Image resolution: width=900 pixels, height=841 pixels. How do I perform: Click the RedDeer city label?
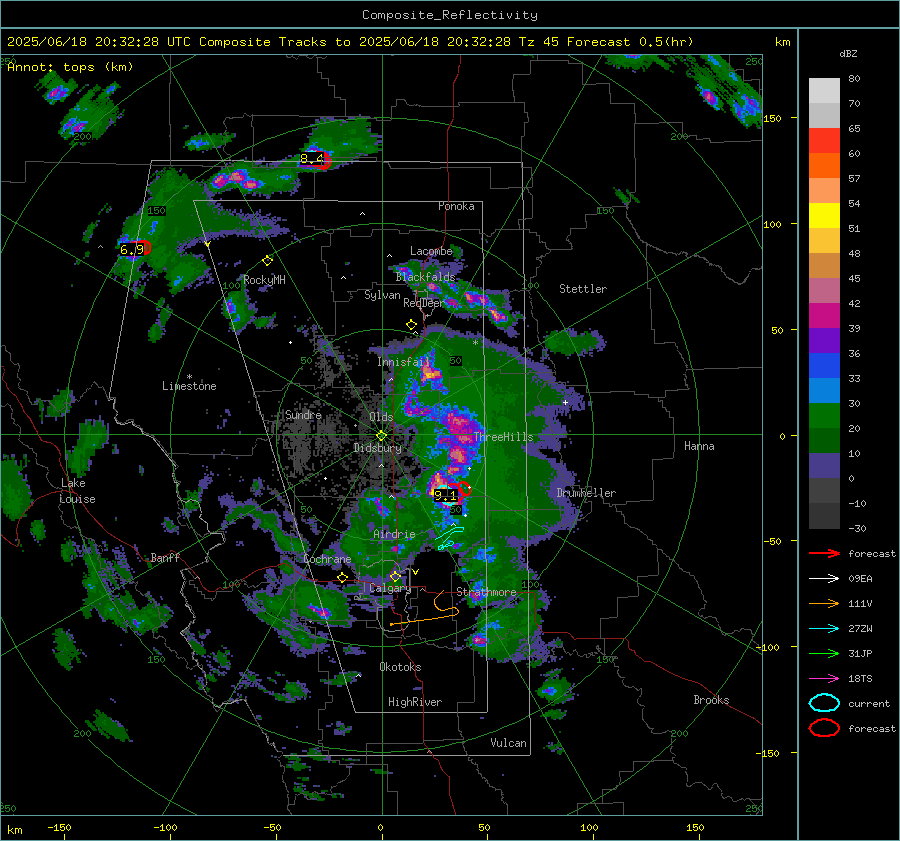pyautogui.click(x=424, y=303)
